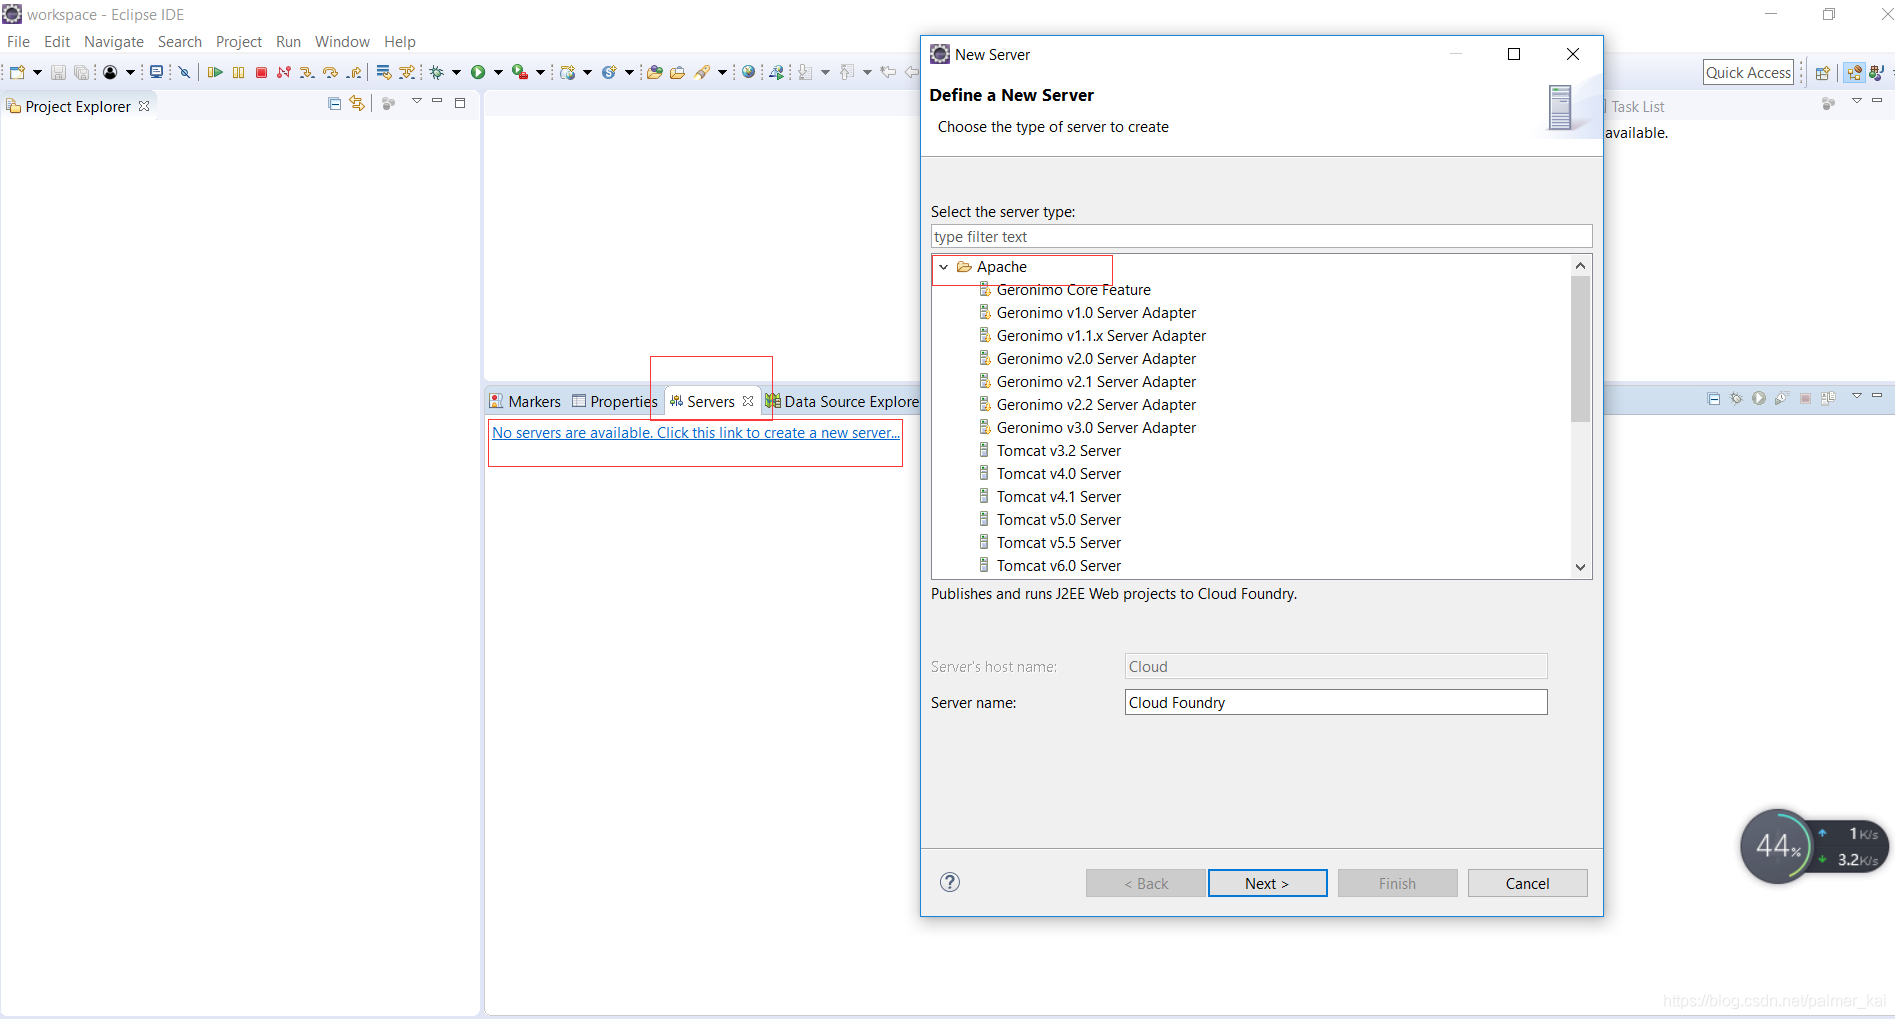Click the Drop To Frame toolbar icon
This screenshot has width=1895, height=1019.
pos(384,72)
